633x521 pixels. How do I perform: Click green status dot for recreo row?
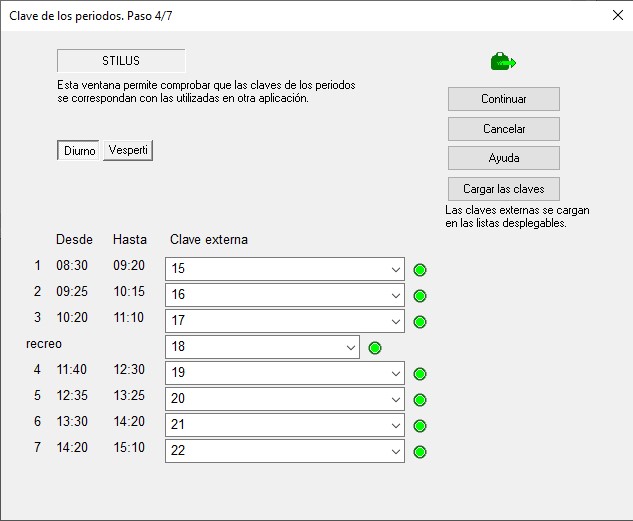pos(375,348)
